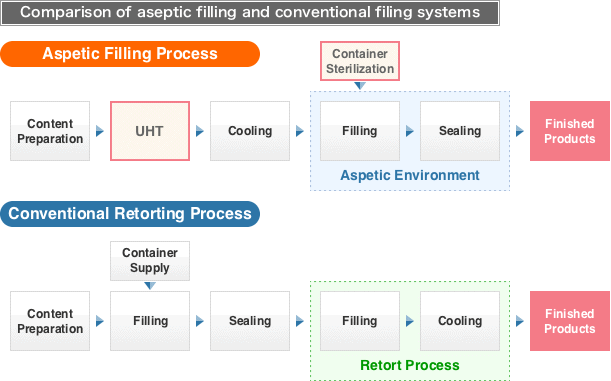Click the blue arrow below Container Supply
Screen dimensions: 611x381
pos(150,286)
